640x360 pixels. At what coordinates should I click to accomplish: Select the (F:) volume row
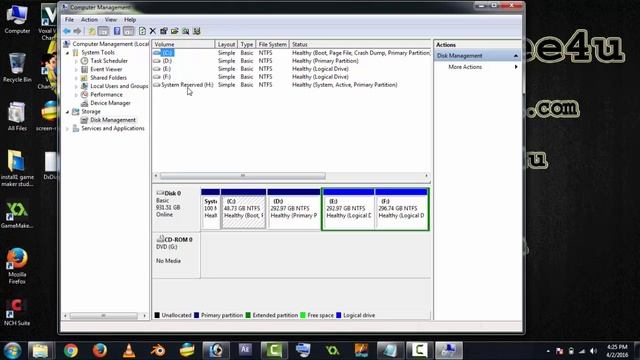pos(291,77)
